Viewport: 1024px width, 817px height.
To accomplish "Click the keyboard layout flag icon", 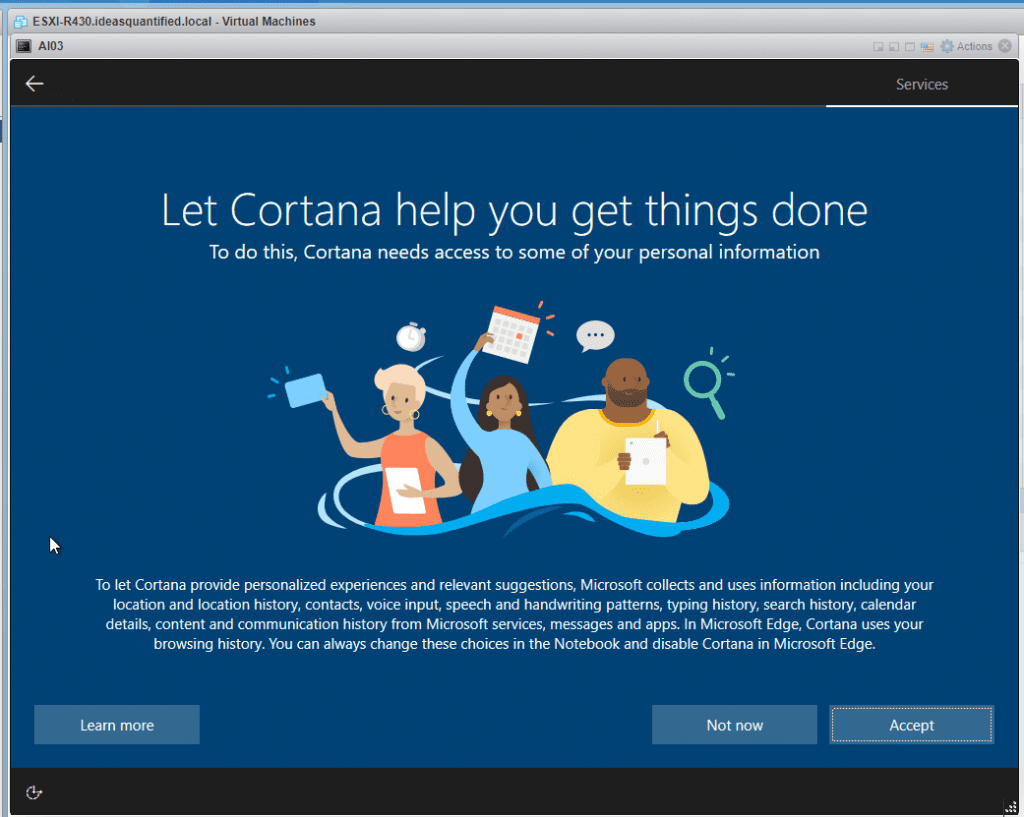I will click(927, 46).
